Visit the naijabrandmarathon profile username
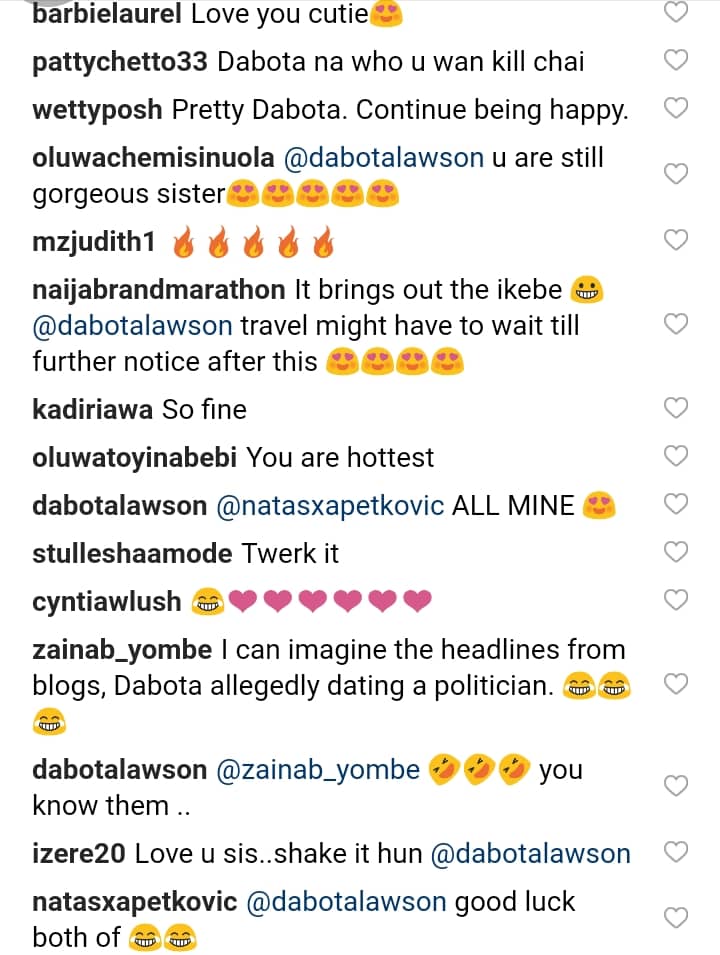720x955 pixels. [x=159, y=290]
